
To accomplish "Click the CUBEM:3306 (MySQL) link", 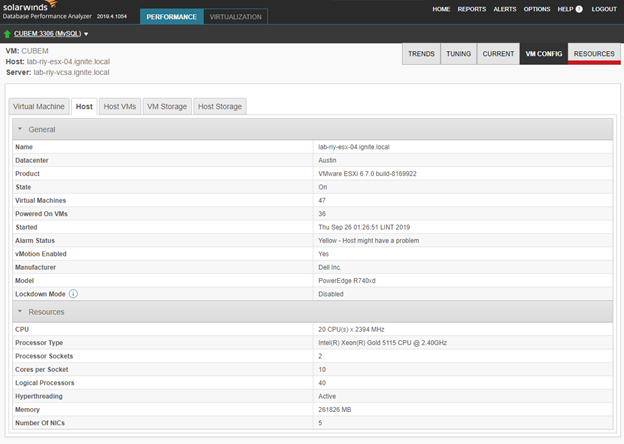I will pos(47,34).
